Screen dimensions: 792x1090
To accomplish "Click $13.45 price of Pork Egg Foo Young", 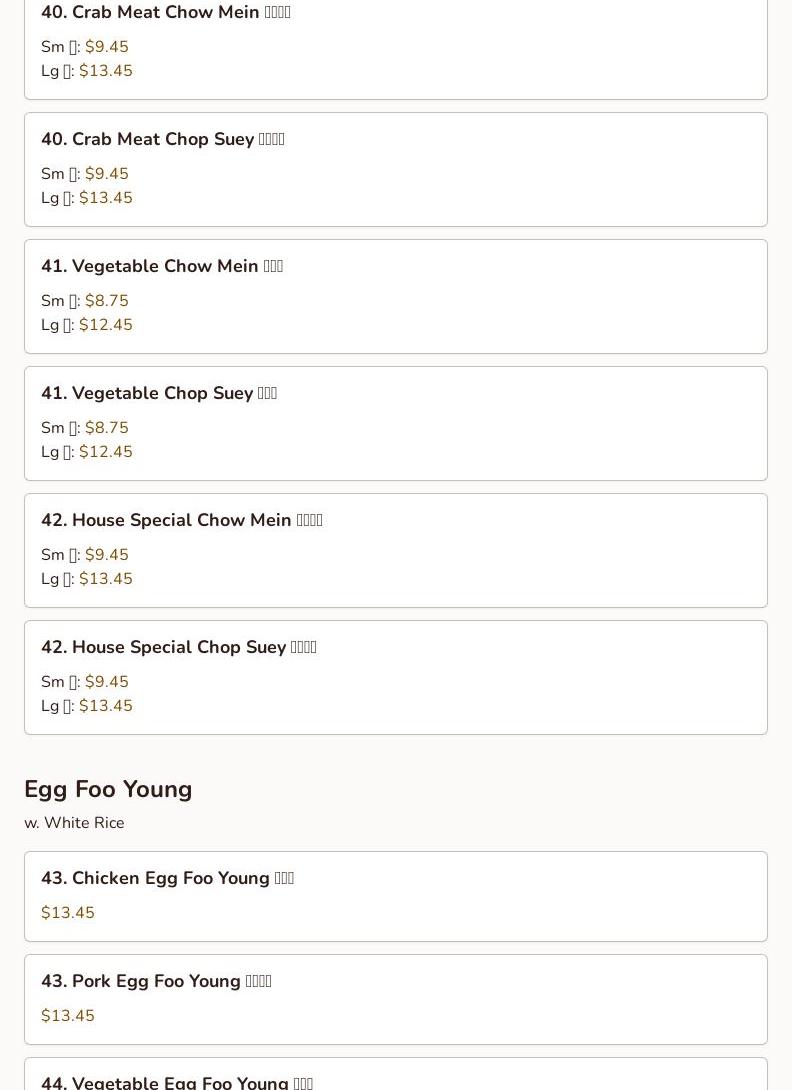I will point(67,1016).
